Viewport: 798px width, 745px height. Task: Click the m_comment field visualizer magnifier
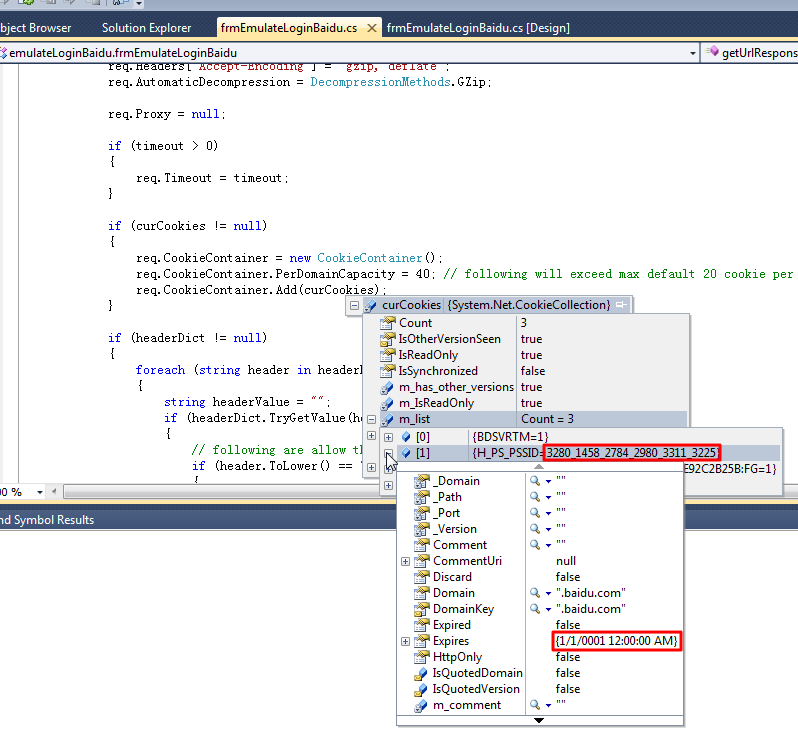click(x=535, y=705)
